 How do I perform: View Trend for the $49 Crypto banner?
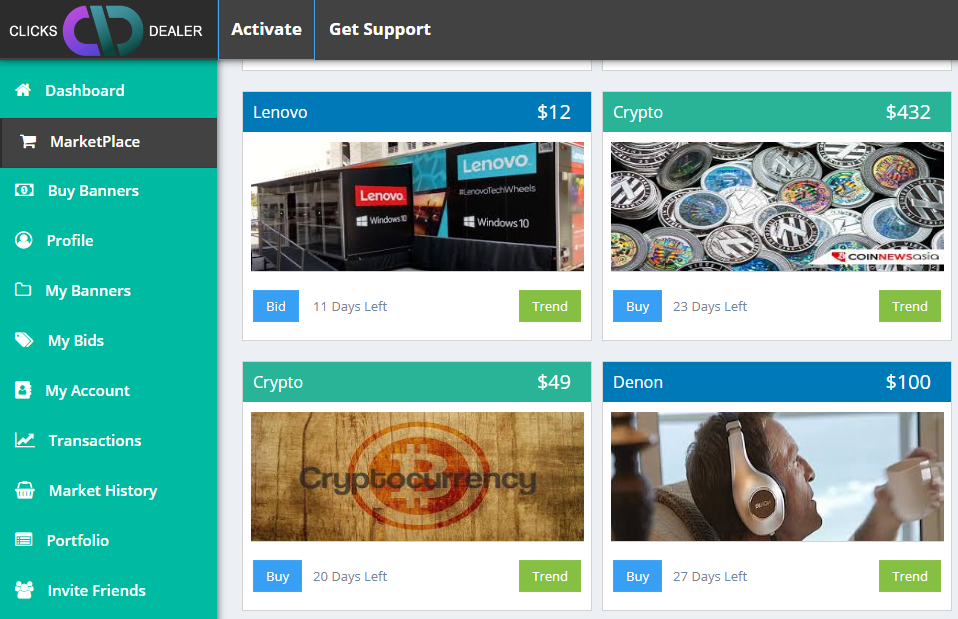click(x=550, y=576)
